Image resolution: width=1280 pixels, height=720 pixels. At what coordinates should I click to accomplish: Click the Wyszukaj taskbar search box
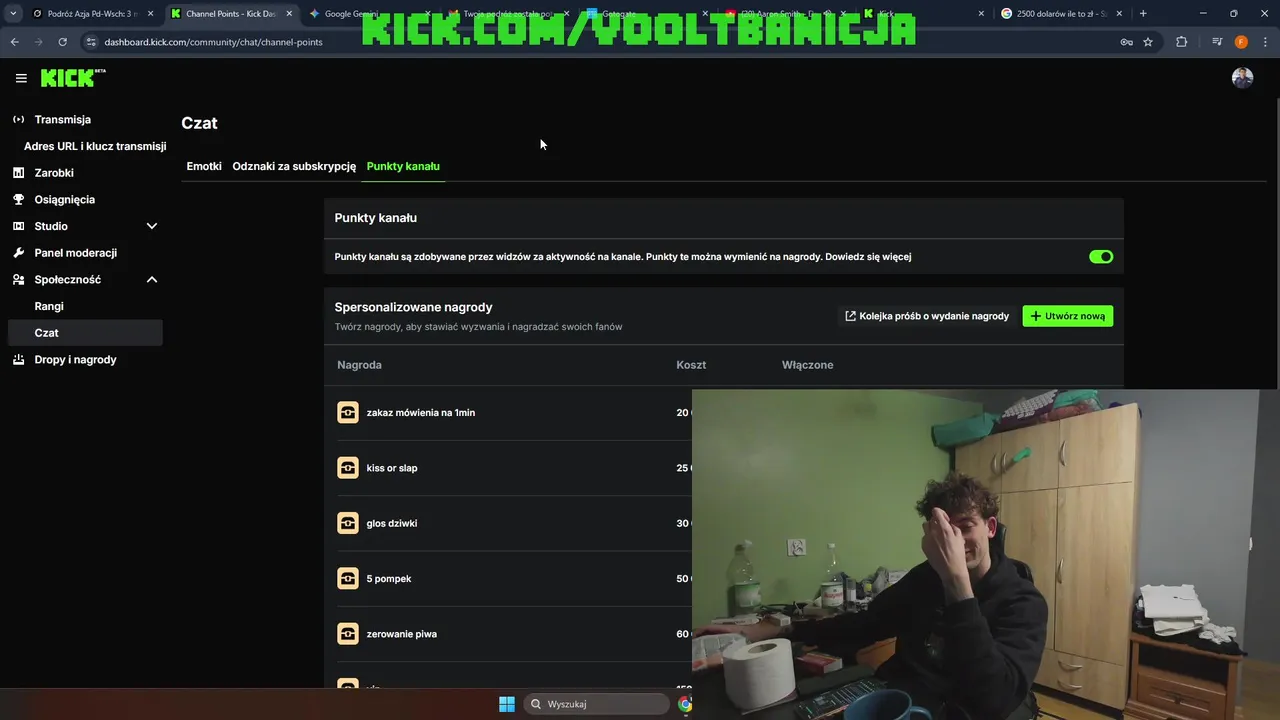click(x=597, y=704)
